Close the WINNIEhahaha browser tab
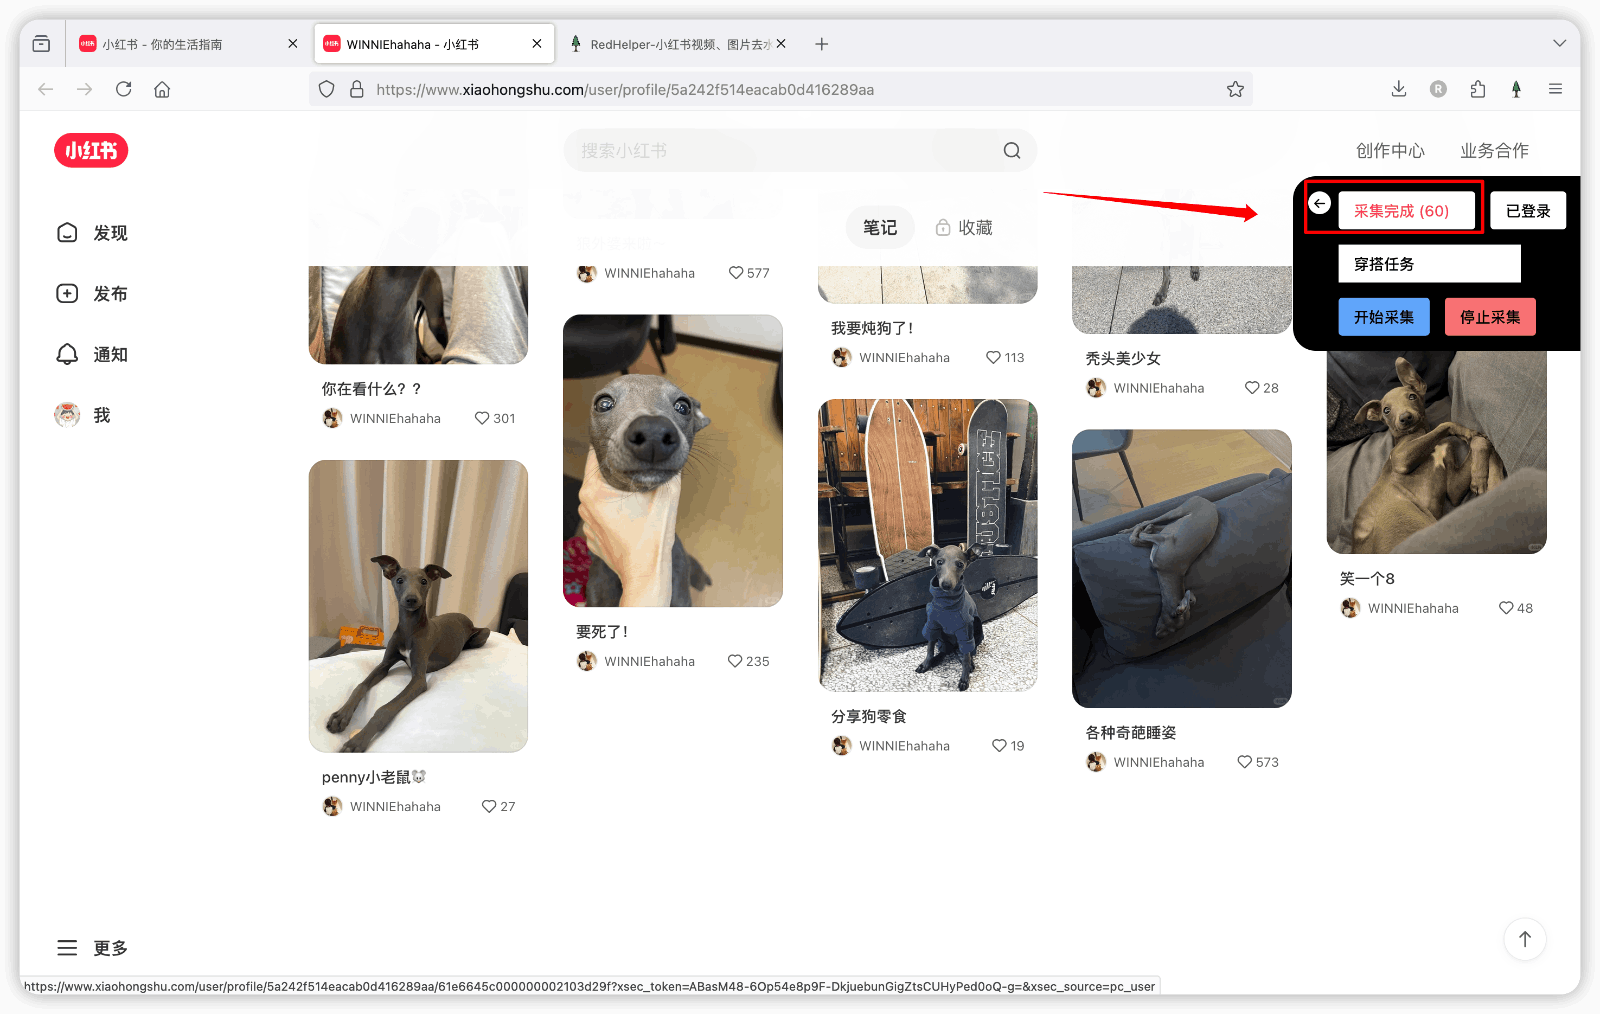 coord(537,44)
